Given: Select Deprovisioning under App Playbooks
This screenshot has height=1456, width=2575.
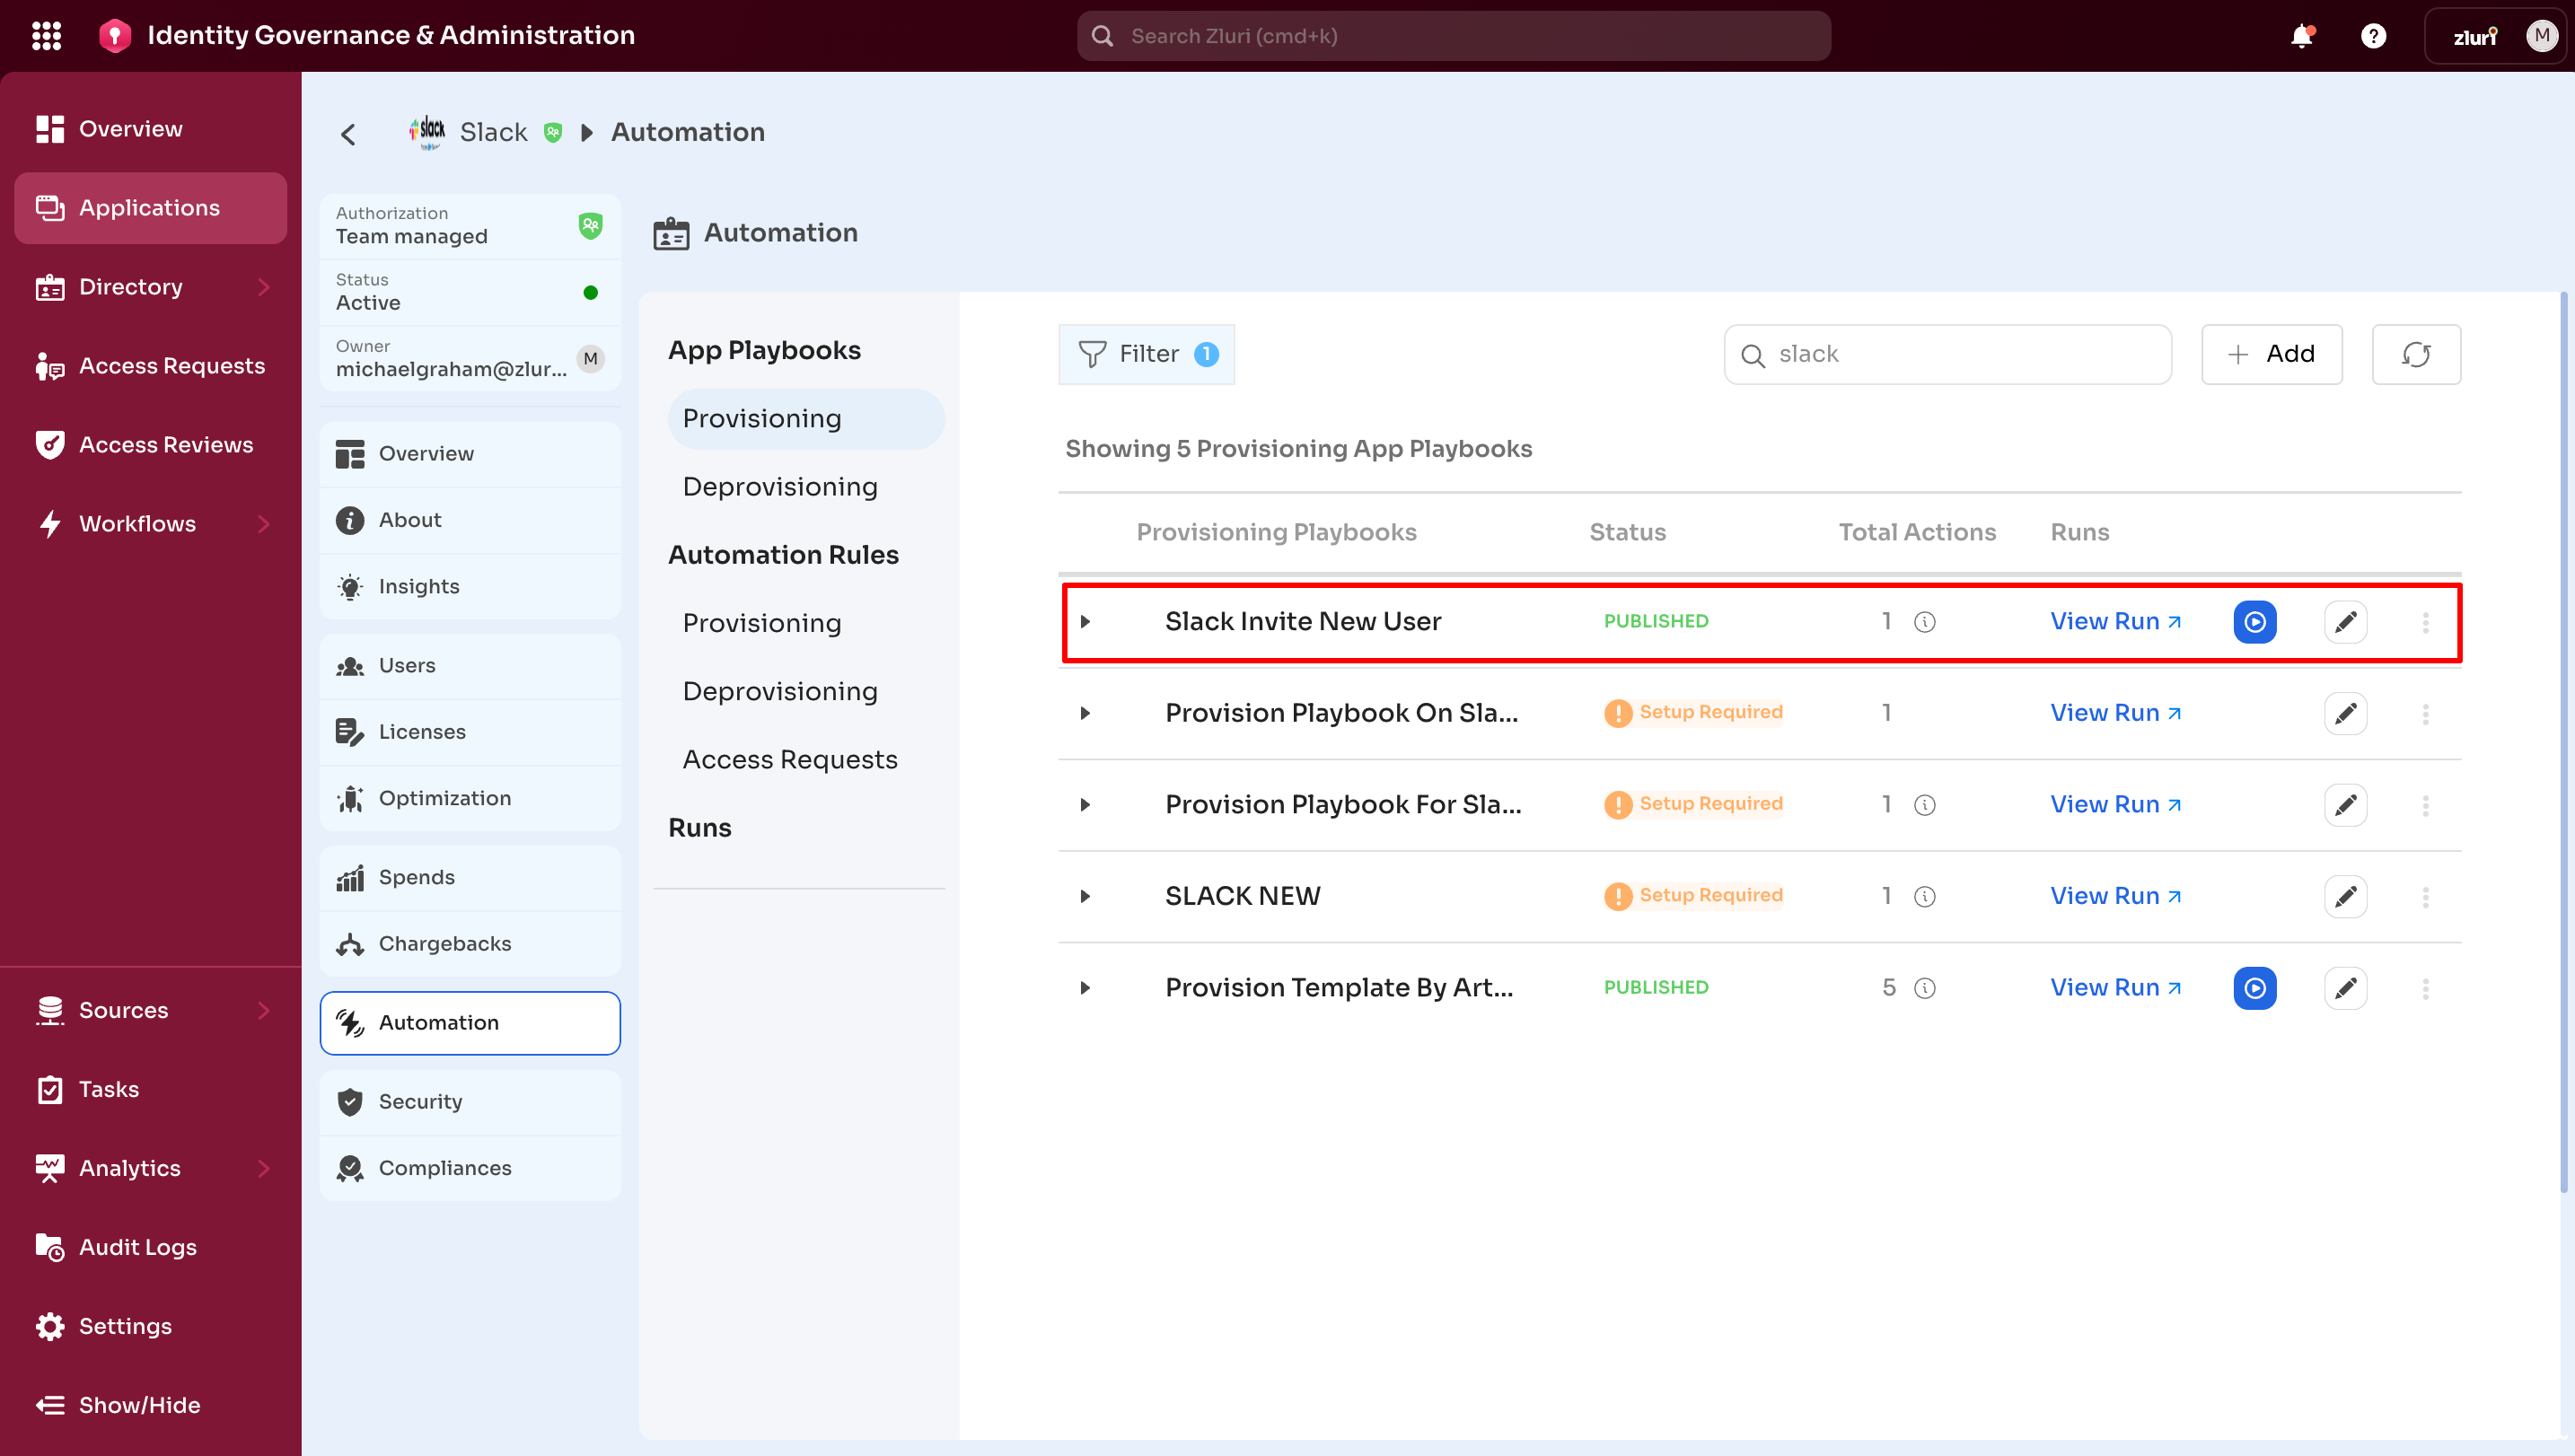Looking at the screenshot, I should tap(779, 487).
